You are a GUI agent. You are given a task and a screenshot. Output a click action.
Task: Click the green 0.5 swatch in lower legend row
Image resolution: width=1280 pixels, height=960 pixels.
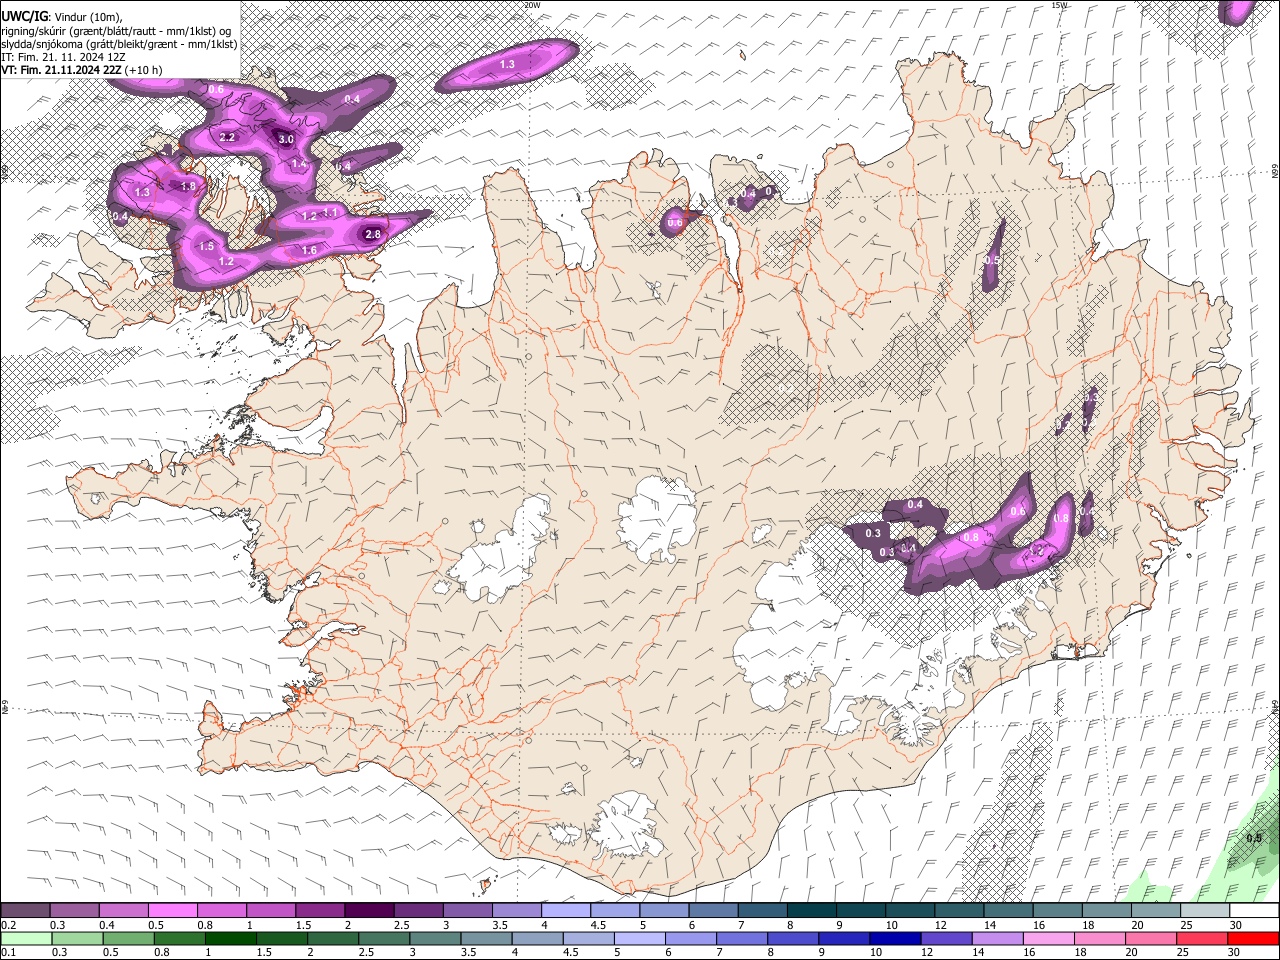click(128, 938)
